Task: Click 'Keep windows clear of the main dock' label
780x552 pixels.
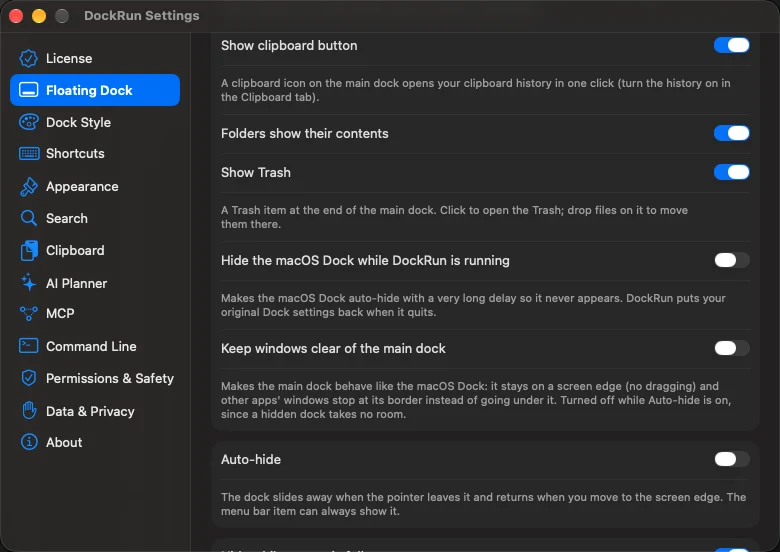Action: (x=333, y=348)
